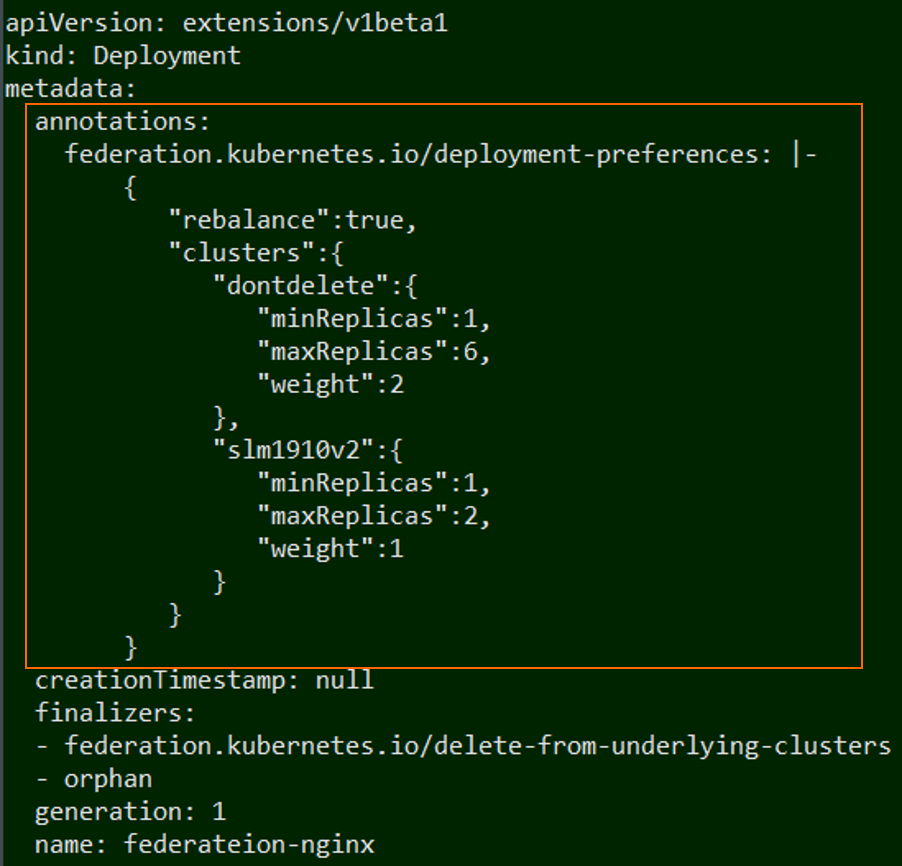Click the opening brace of the JSON block
Image resolution: width=902 pixels, height=866 pixels.
point(131,188)
